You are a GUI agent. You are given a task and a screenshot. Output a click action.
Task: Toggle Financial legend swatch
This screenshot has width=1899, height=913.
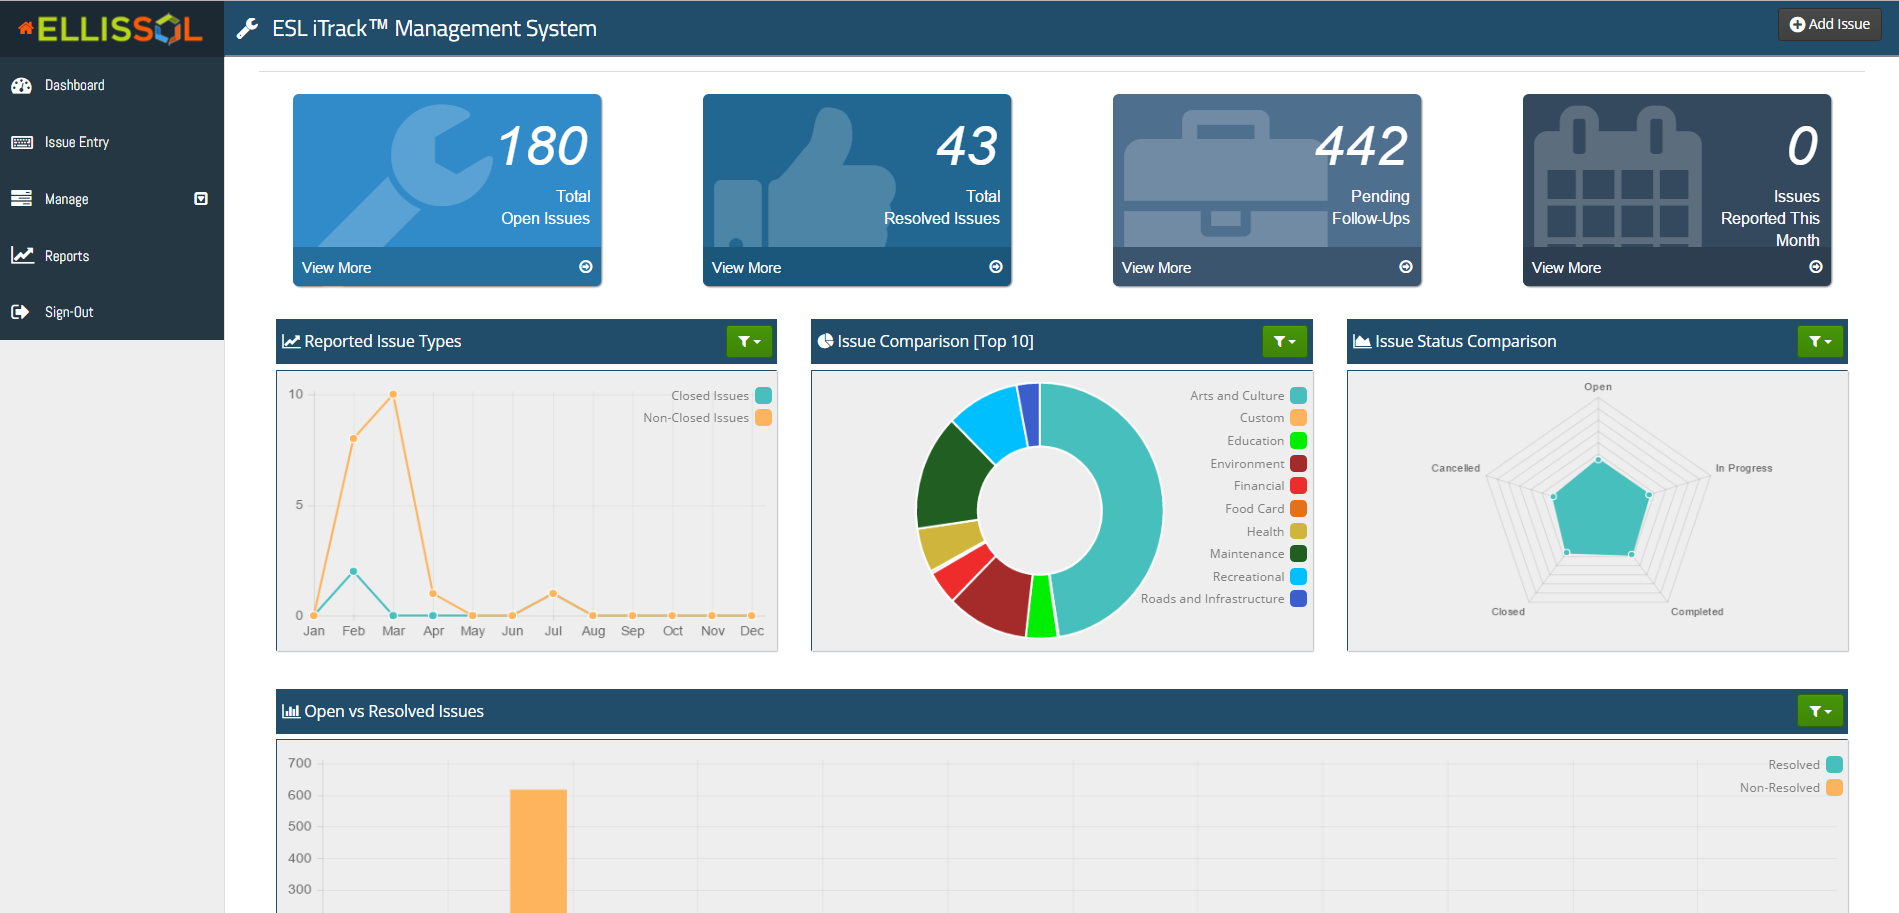(x=1298, y=486)
